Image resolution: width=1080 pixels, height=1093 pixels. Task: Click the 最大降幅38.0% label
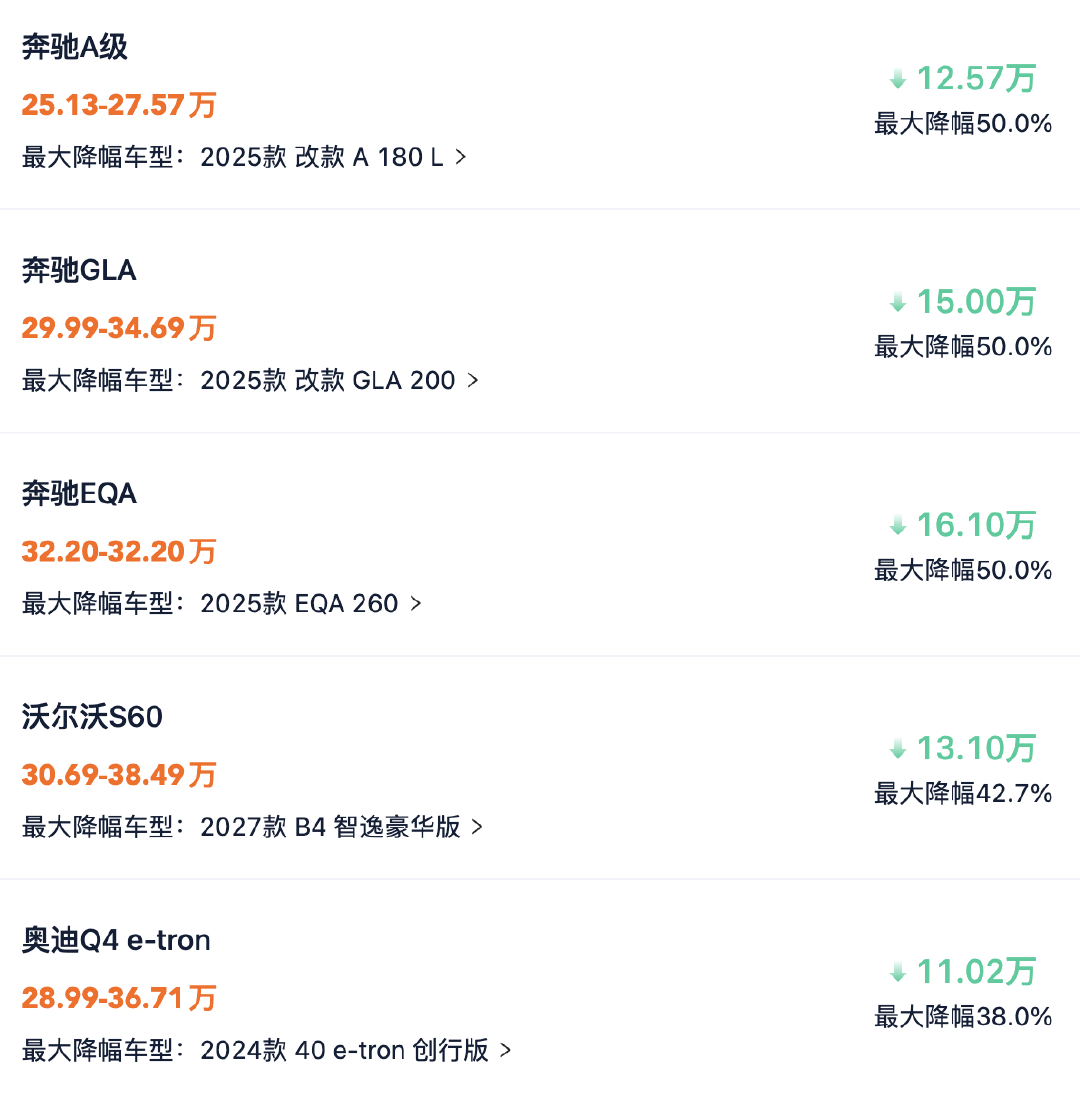point(963,1016)
